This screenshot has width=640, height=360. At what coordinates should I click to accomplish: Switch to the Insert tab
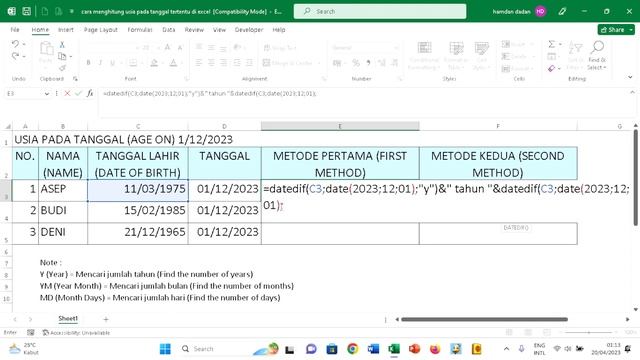click(66, 30)
